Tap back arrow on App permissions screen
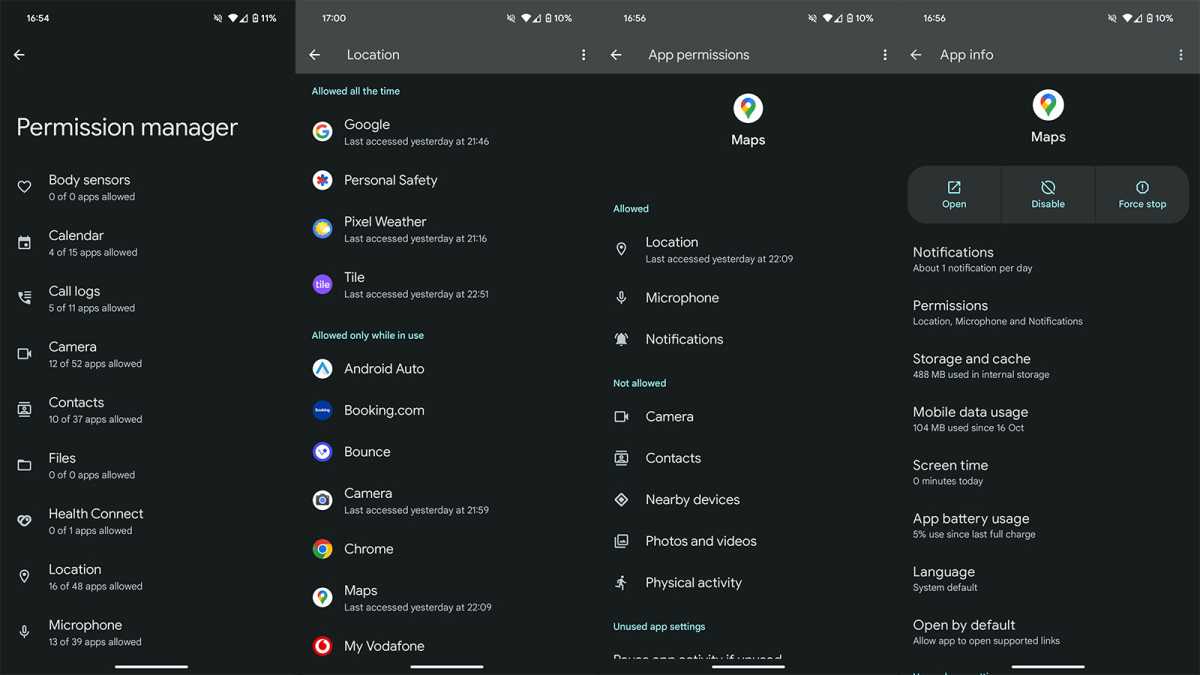Image resolution: width=1200 pixels, height=675 pixels. point(616,55)
